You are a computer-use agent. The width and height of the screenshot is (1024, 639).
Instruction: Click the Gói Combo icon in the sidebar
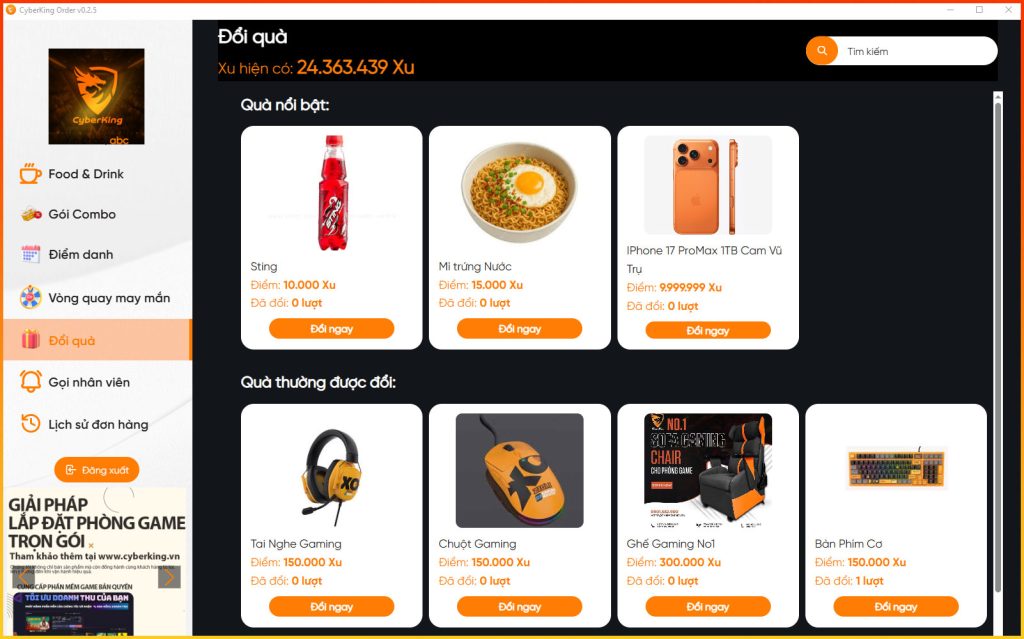(29, 214)
